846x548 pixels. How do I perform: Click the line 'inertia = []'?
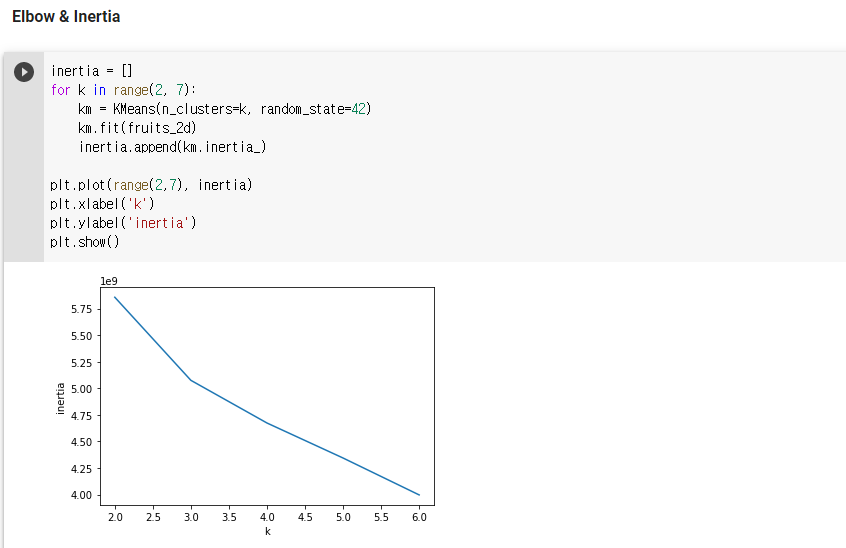click(91, 71)
